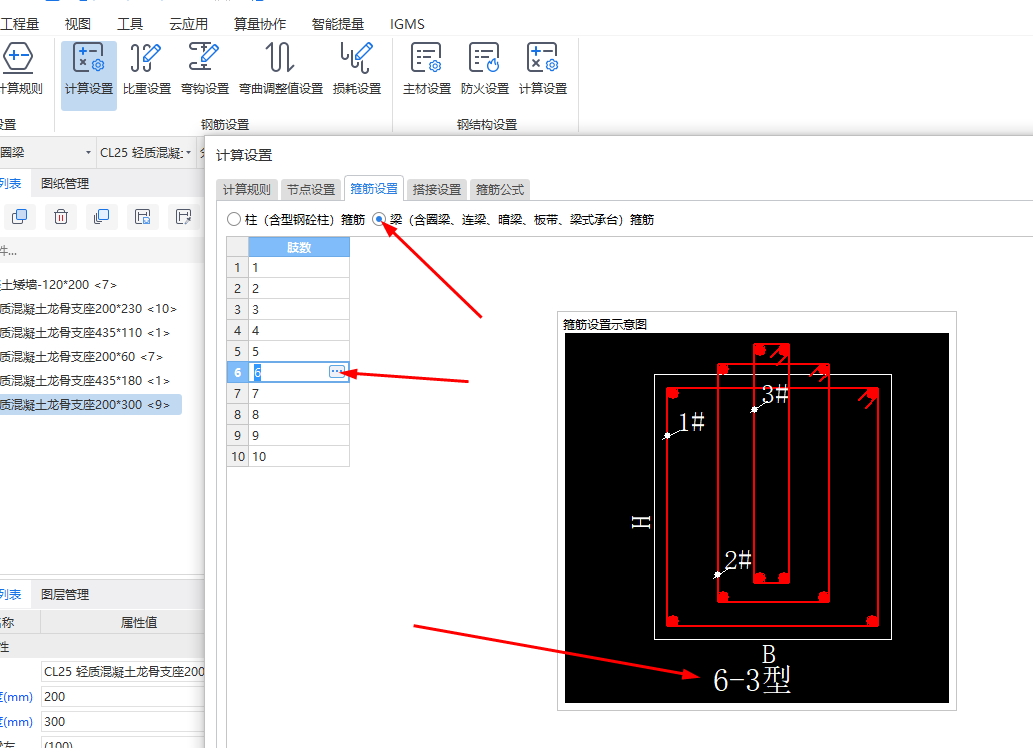Select component 龙骨支座200*300 <9>

tap(90, 405)
